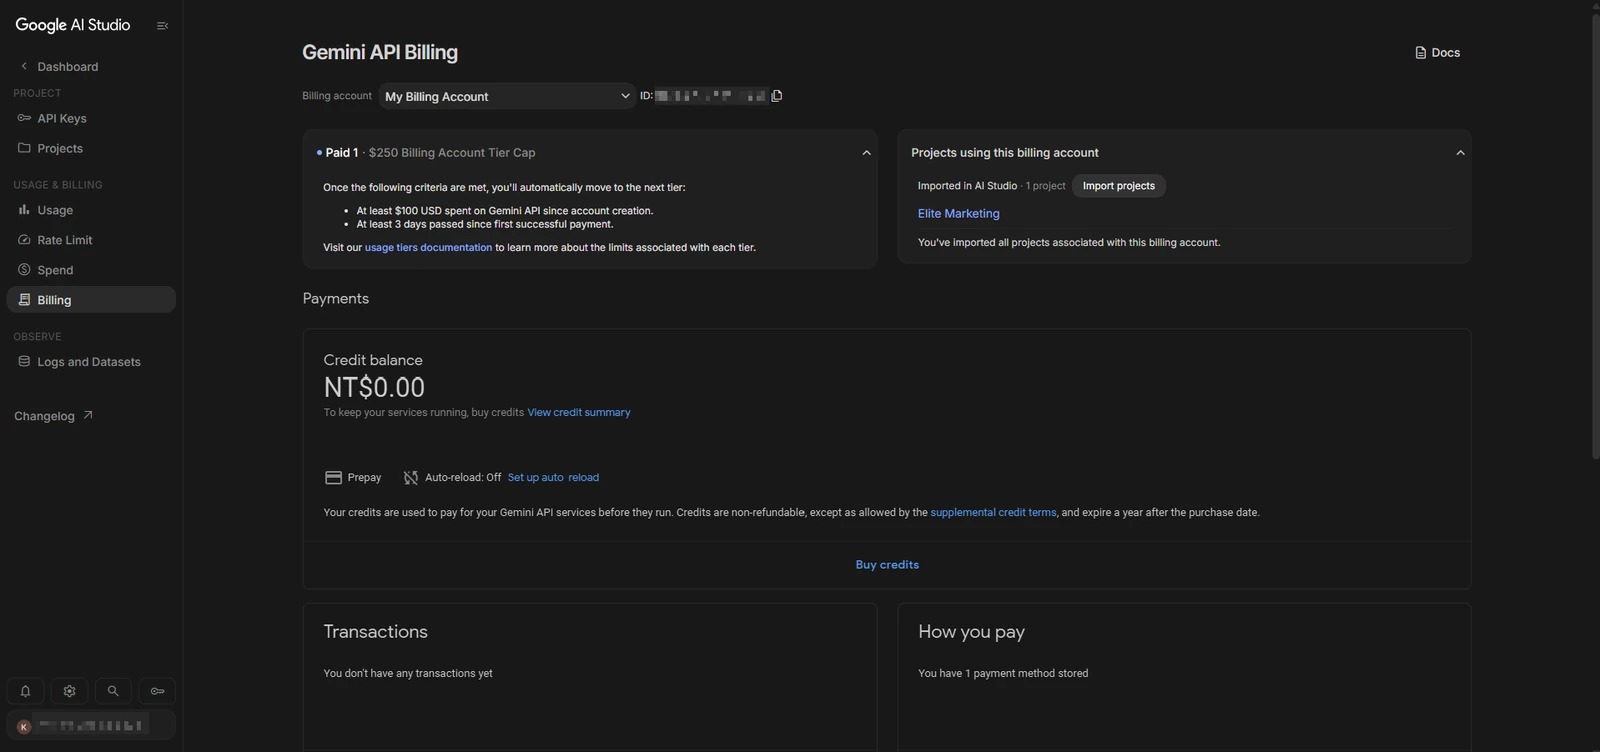Click the Import projects button
Image resolution: width=1600 pixels, height=752 pixels.
coord(1119,186)
